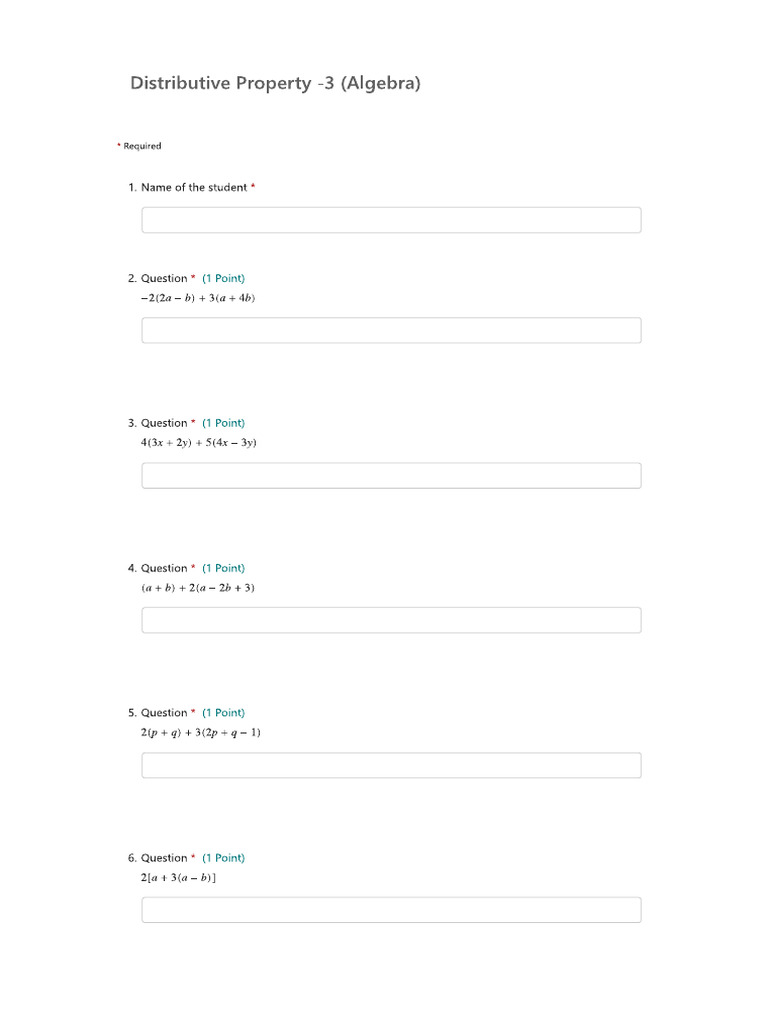The width and height of the screenshot is (768, 1024).
Task: Click the (1 Point) text beside question 2
Action: (x=223, y=278)
